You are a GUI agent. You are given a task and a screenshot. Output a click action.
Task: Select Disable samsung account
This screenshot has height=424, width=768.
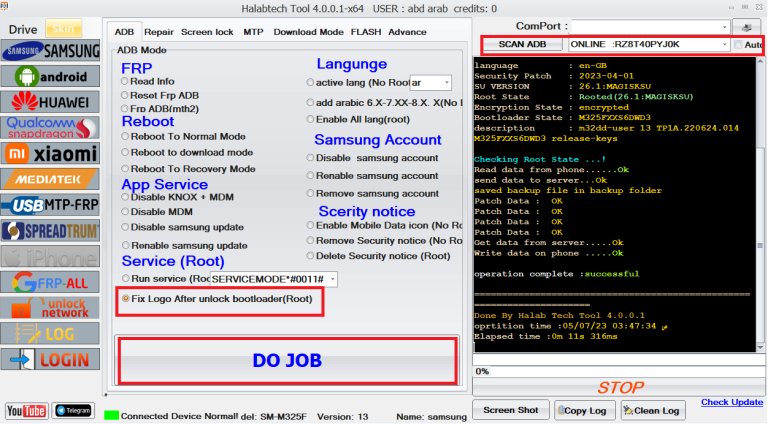tap(372, 158)
